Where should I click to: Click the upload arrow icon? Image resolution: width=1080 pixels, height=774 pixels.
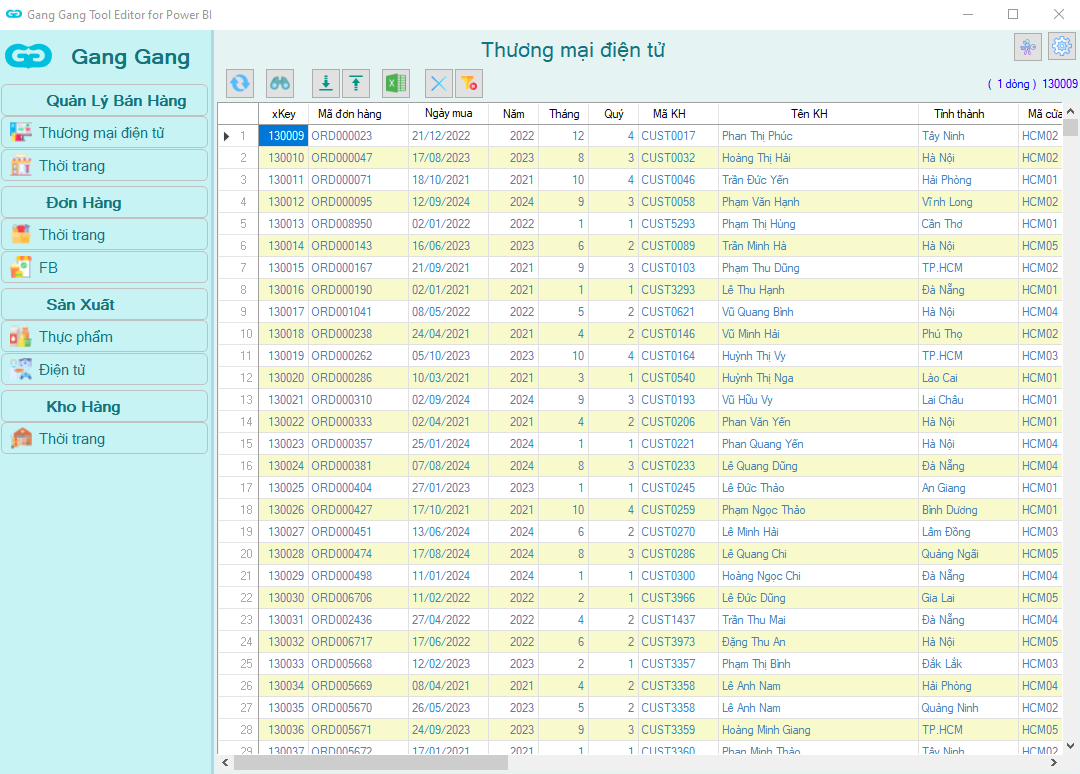point(356,84)
